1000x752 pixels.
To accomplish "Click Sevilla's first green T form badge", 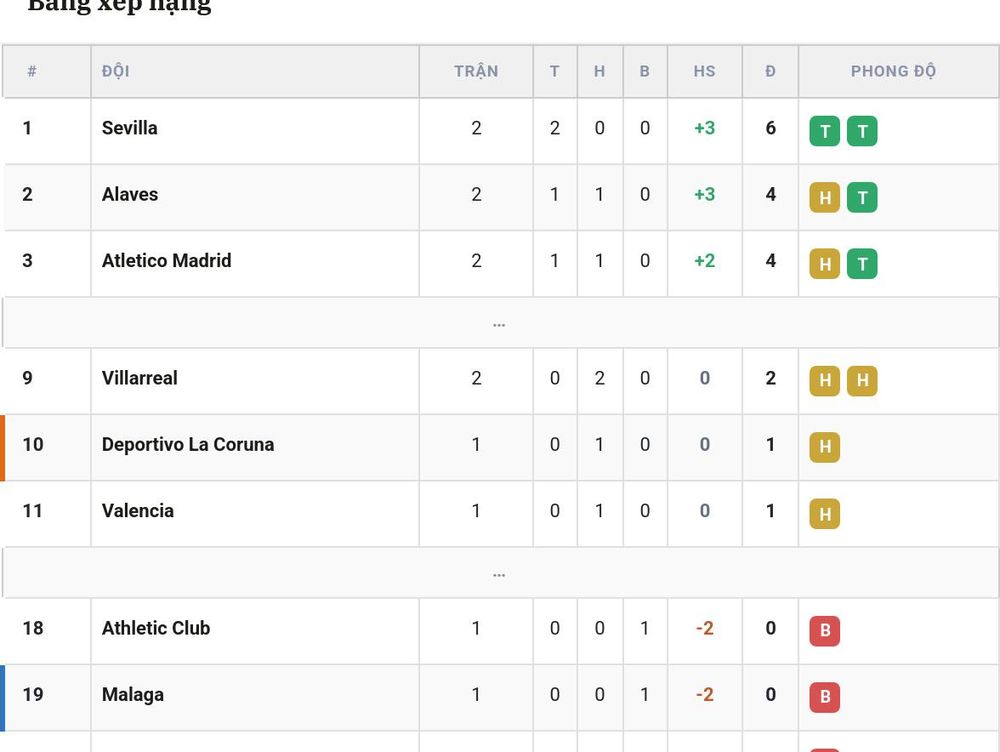I will pyautogui.click(x=825, y=131).
